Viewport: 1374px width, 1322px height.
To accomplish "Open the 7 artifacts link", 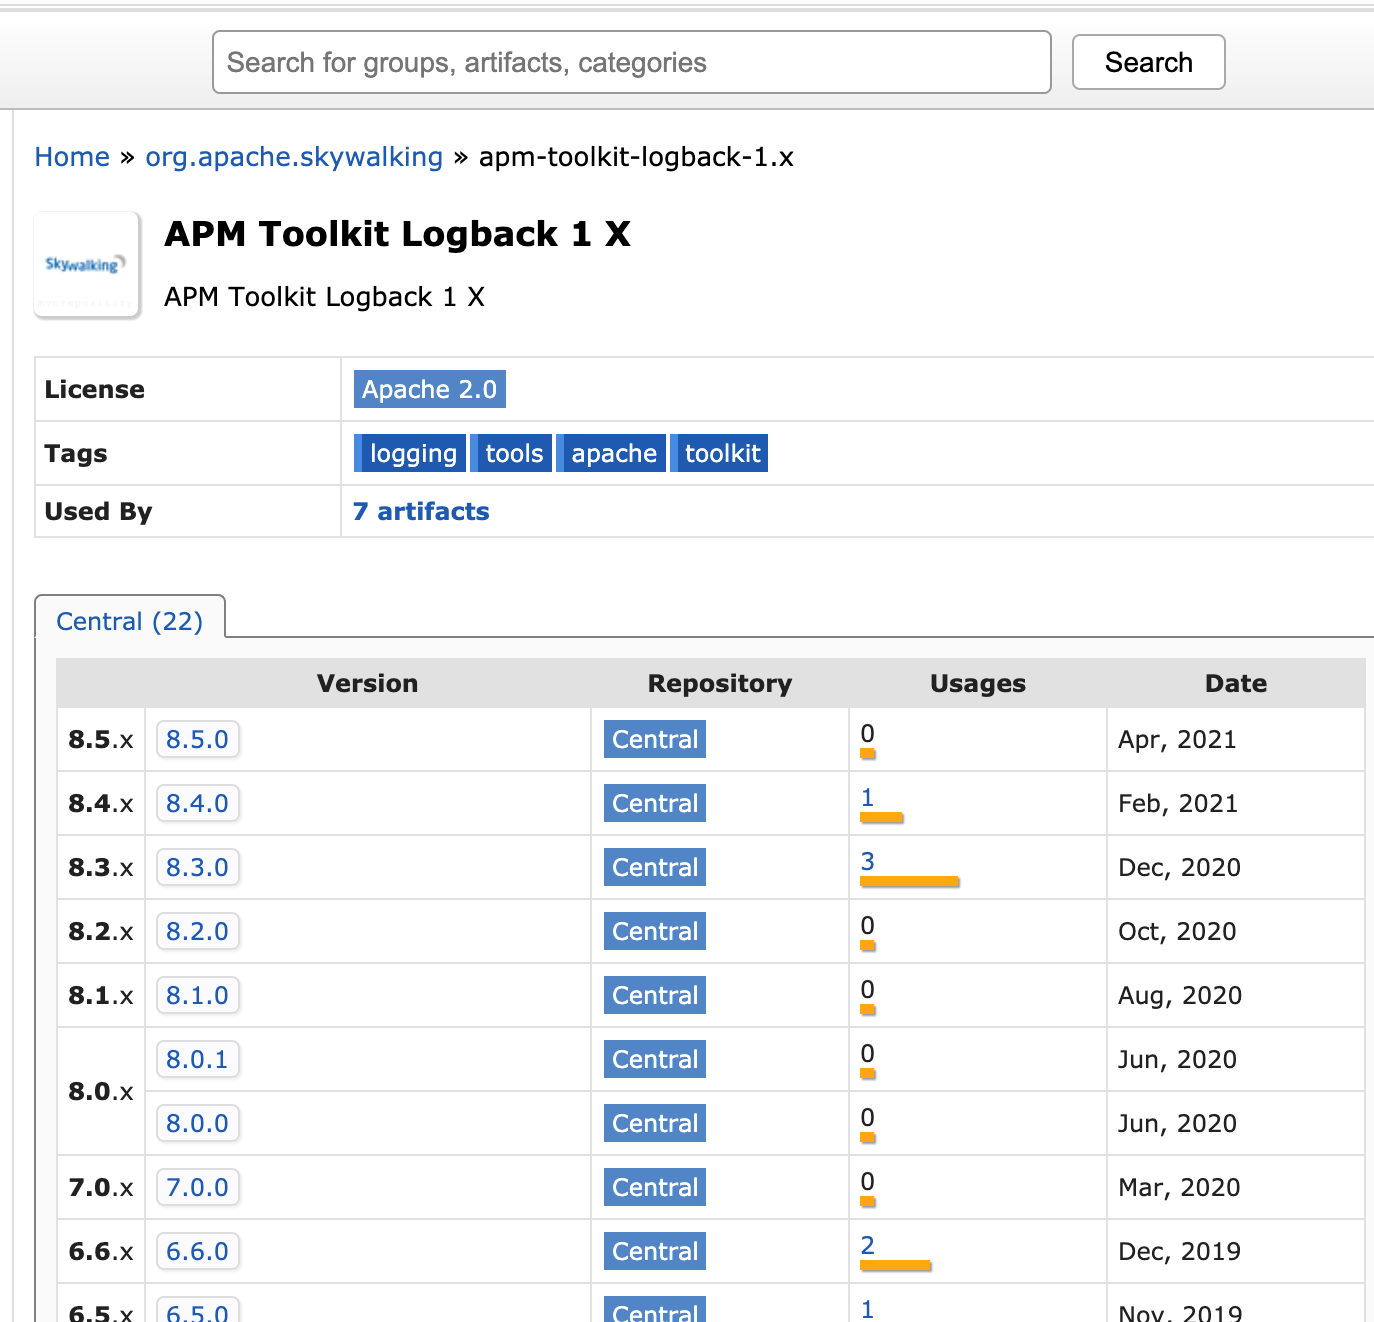I will pyautogui.click(x=421, y=511).
